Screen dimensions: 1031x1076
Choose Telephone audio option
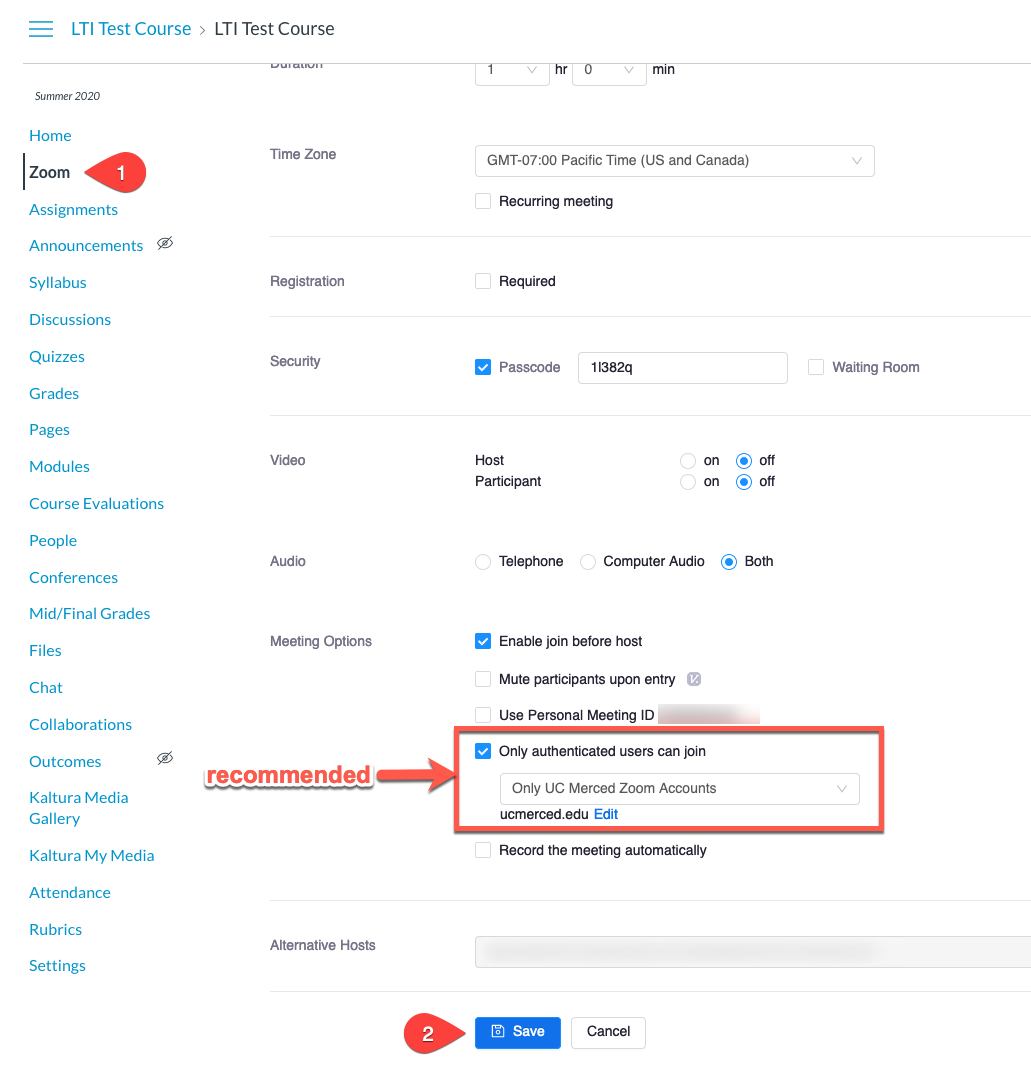pyautogui.click(x=483, y=561)
